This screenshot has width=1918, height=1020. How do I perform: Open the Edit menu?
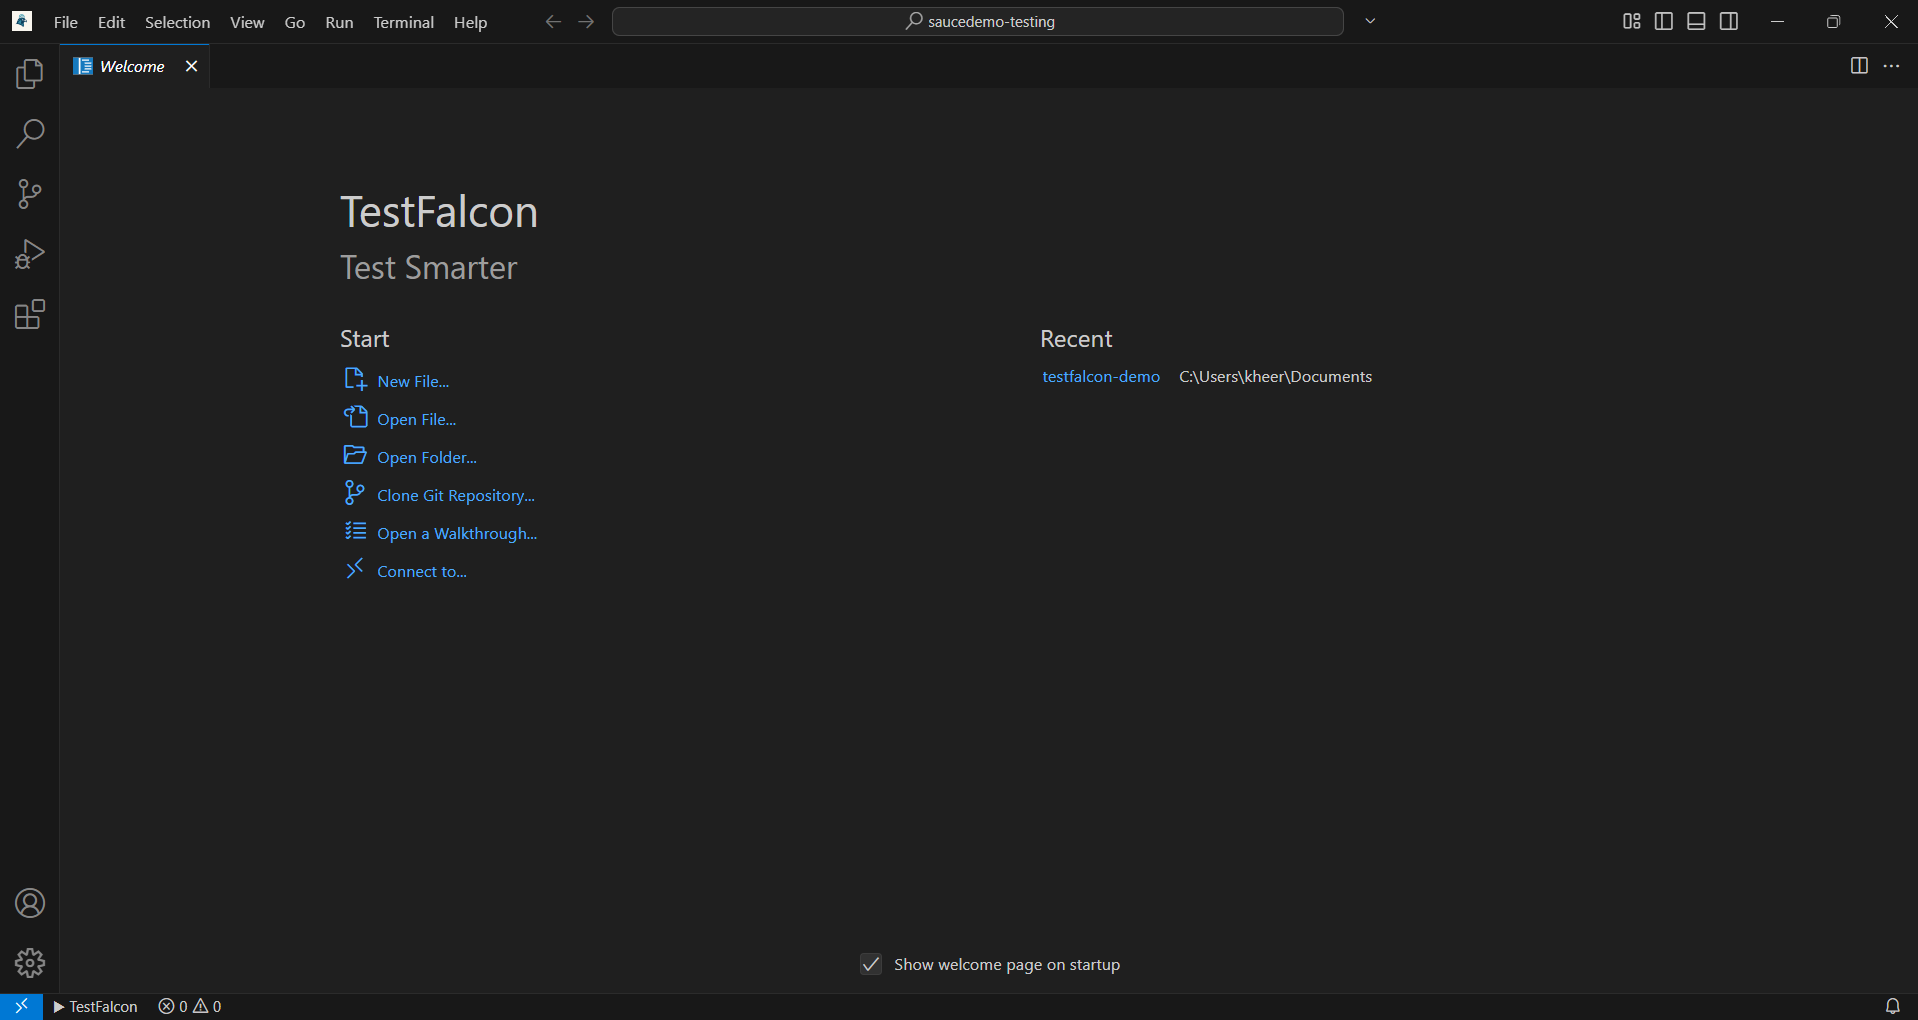(x=111, y=22)
